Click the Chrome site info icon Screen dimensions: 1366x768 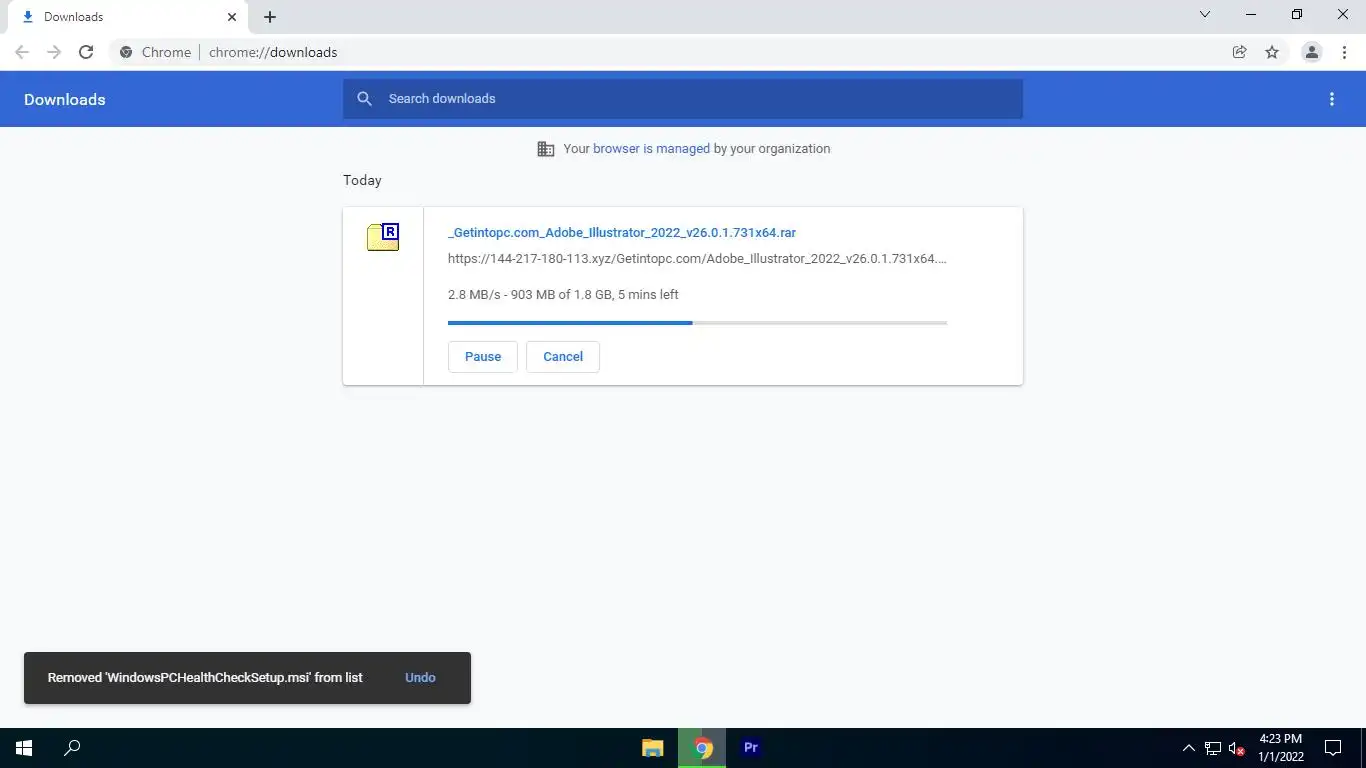pyautogui.click(x=126, y=52)
